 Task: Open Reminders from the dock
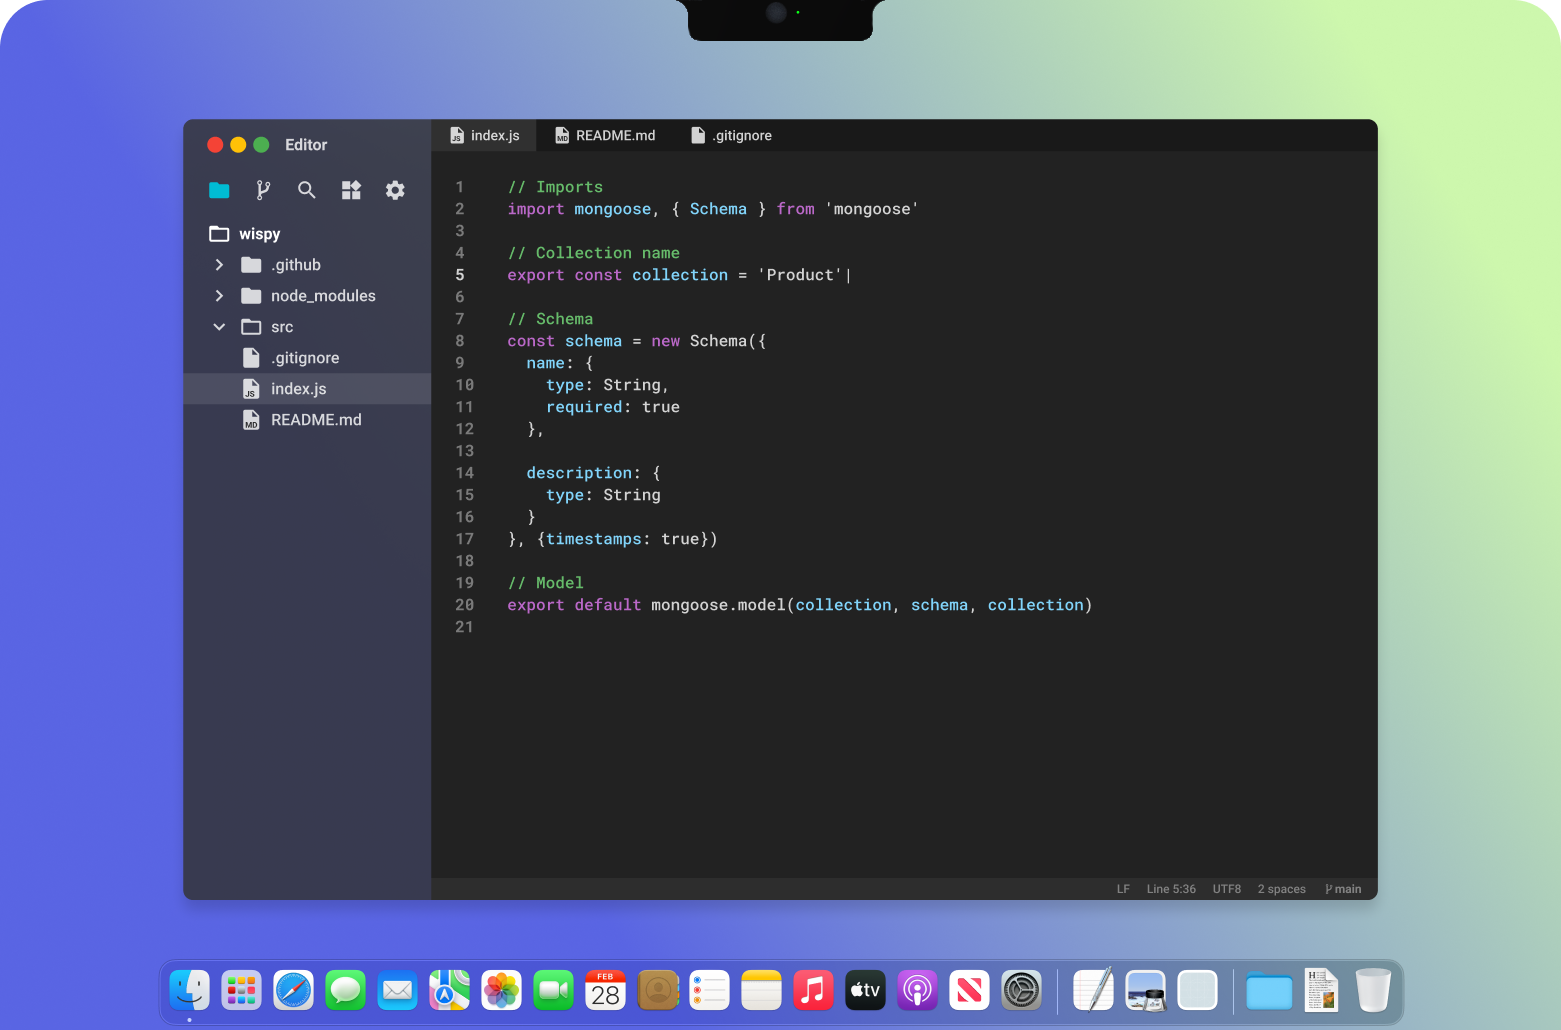[709, 991]
